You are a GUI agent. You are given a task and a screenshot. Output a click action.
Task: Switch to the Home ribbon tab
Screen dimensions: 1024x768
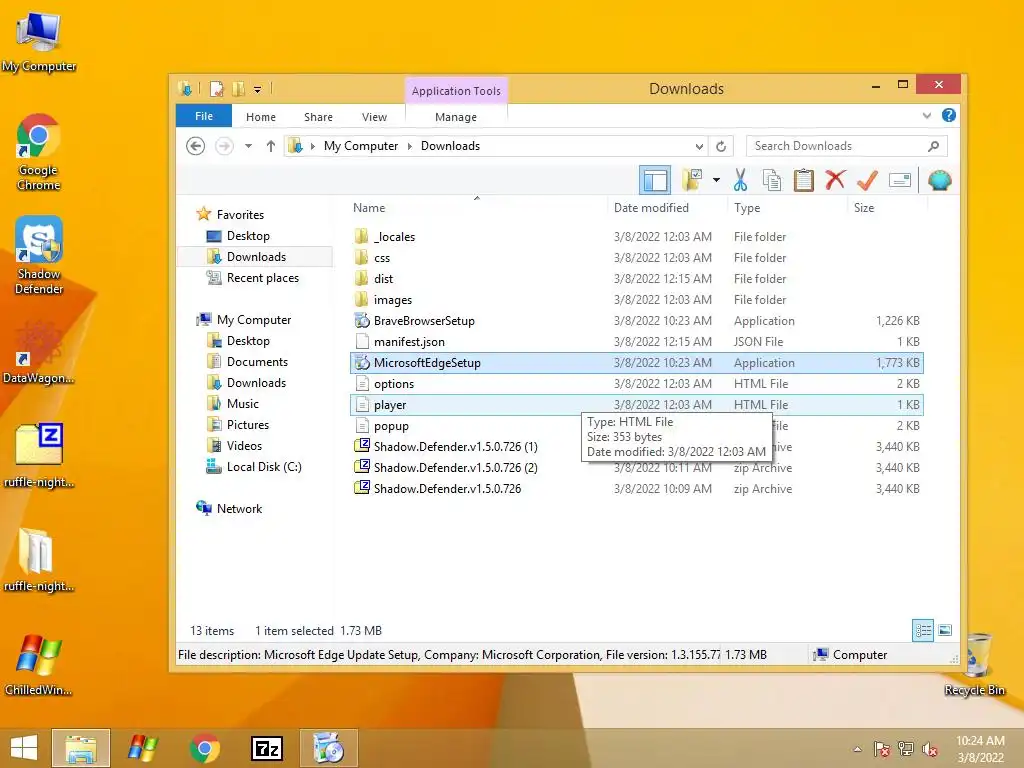pyautogui.click(x=261, y=117)
